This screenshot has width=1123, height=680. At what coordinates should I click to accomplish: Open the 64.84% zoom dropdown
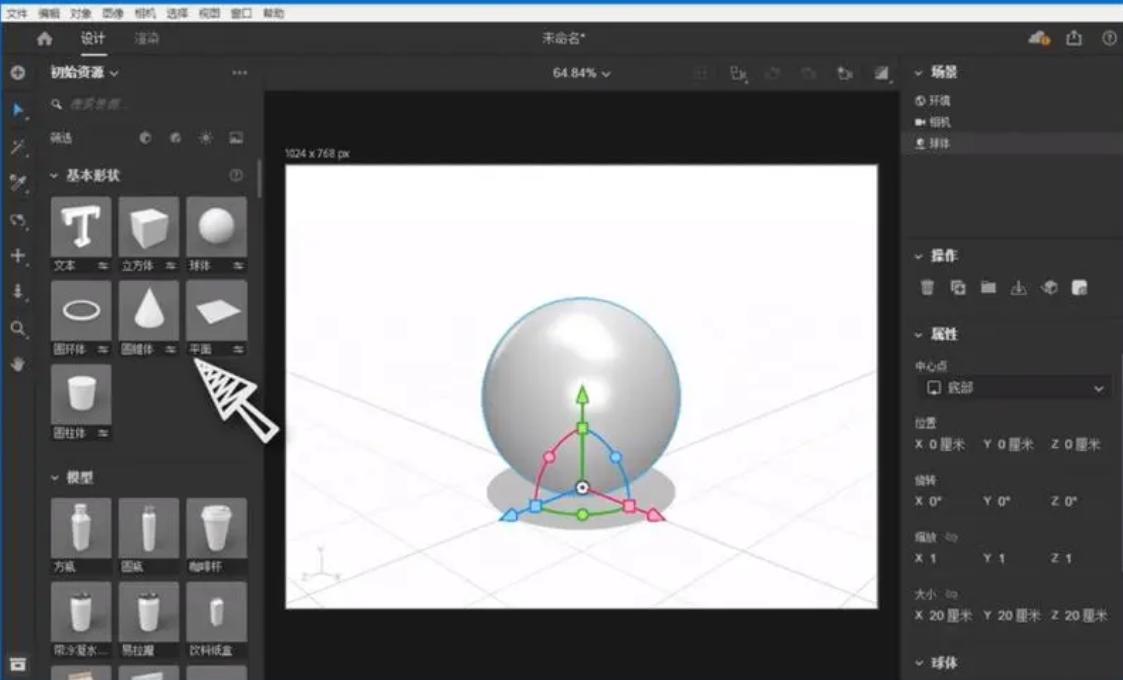coord(581,73)
